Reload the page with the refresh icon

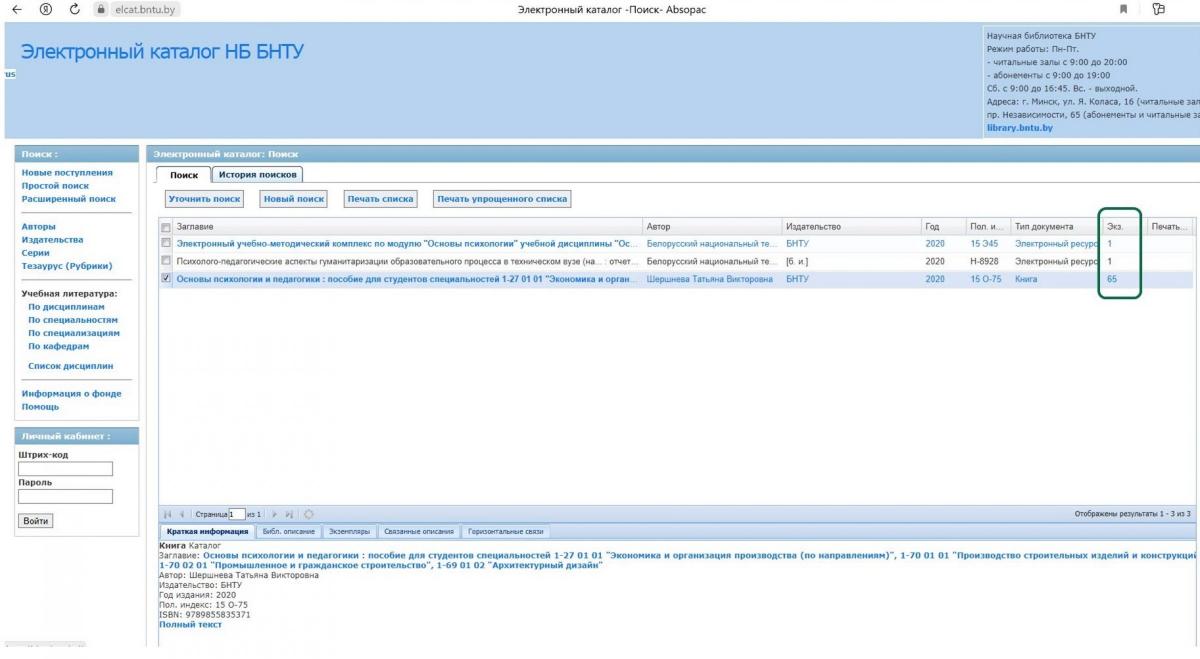click(x=76, y=9)
